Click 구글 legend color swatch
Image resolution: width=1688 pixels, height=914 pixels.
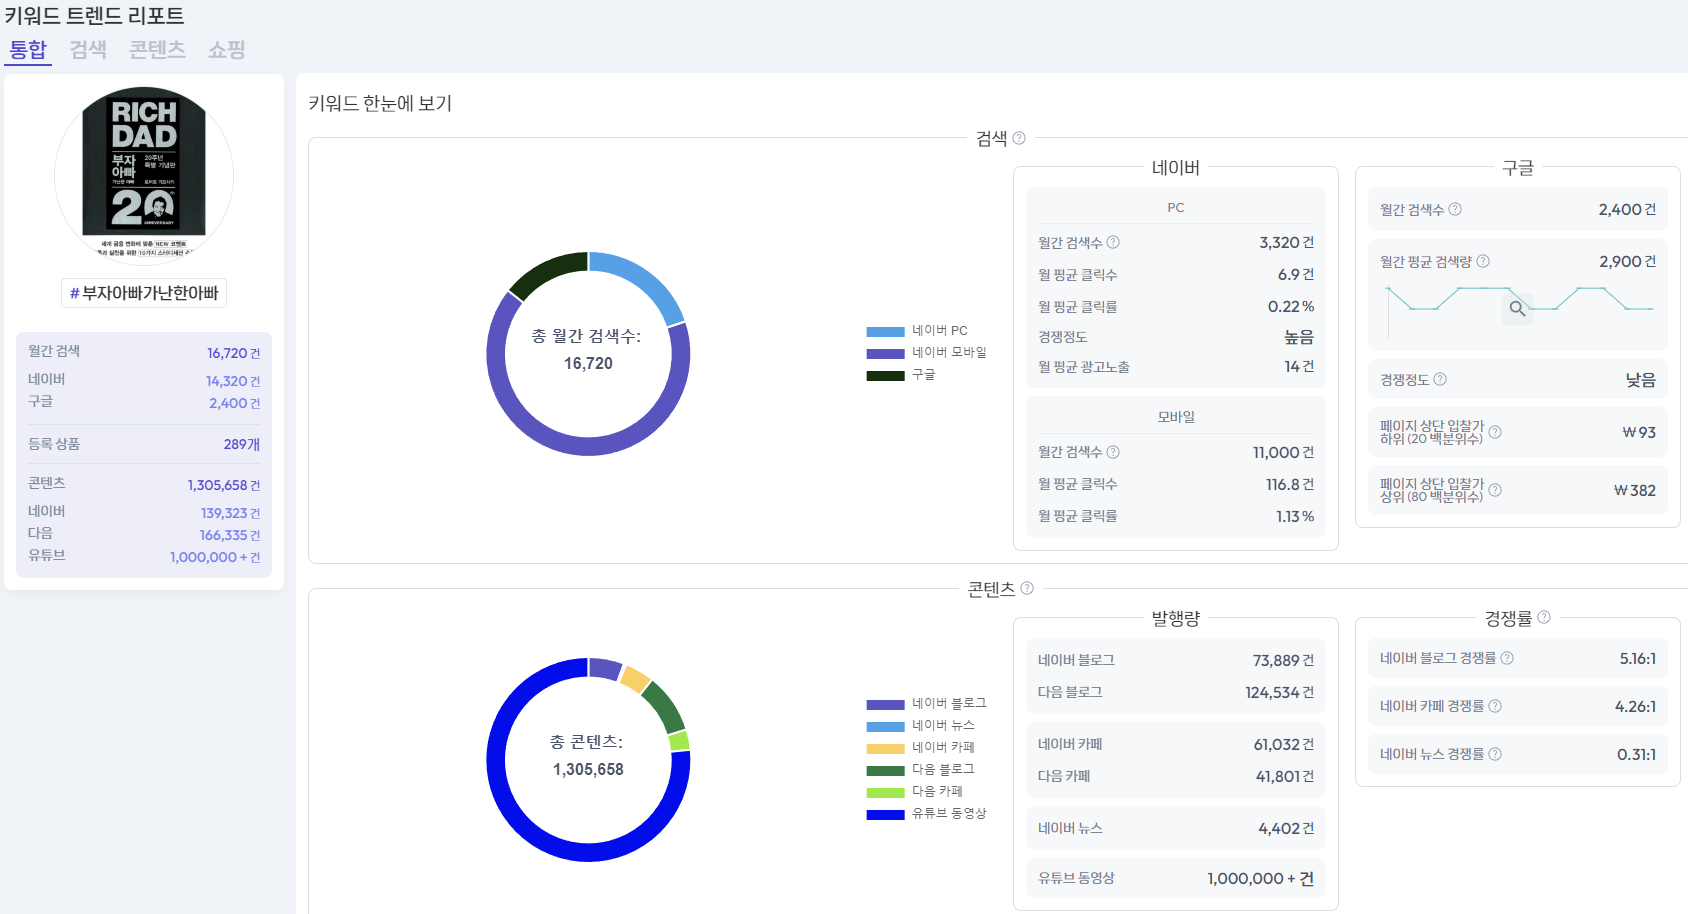[x=885, y=375]
